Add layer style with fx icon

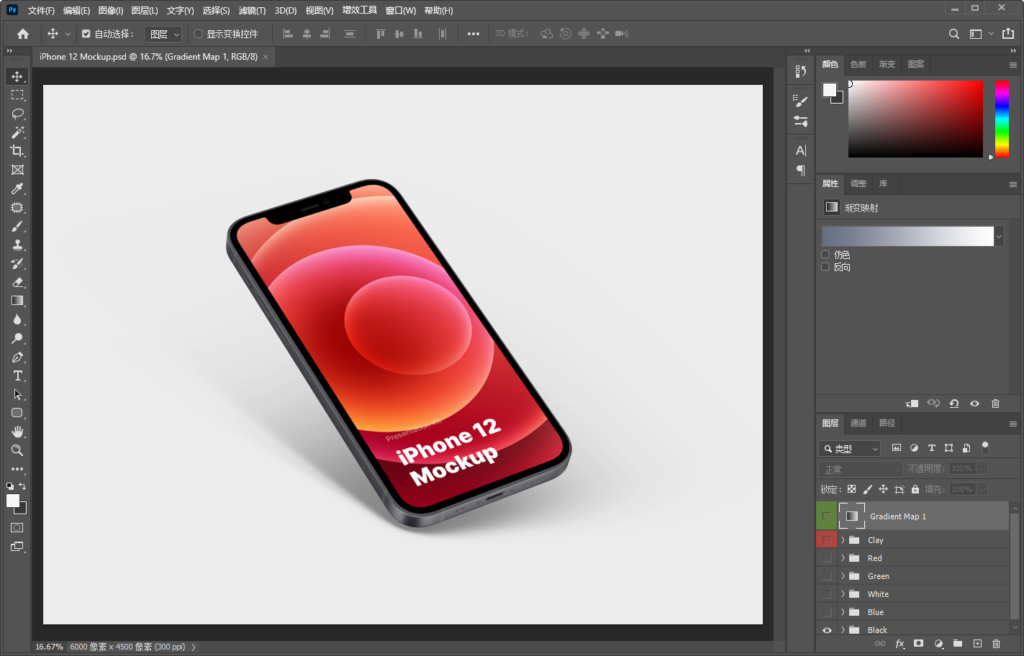click(x=899, y=644)
